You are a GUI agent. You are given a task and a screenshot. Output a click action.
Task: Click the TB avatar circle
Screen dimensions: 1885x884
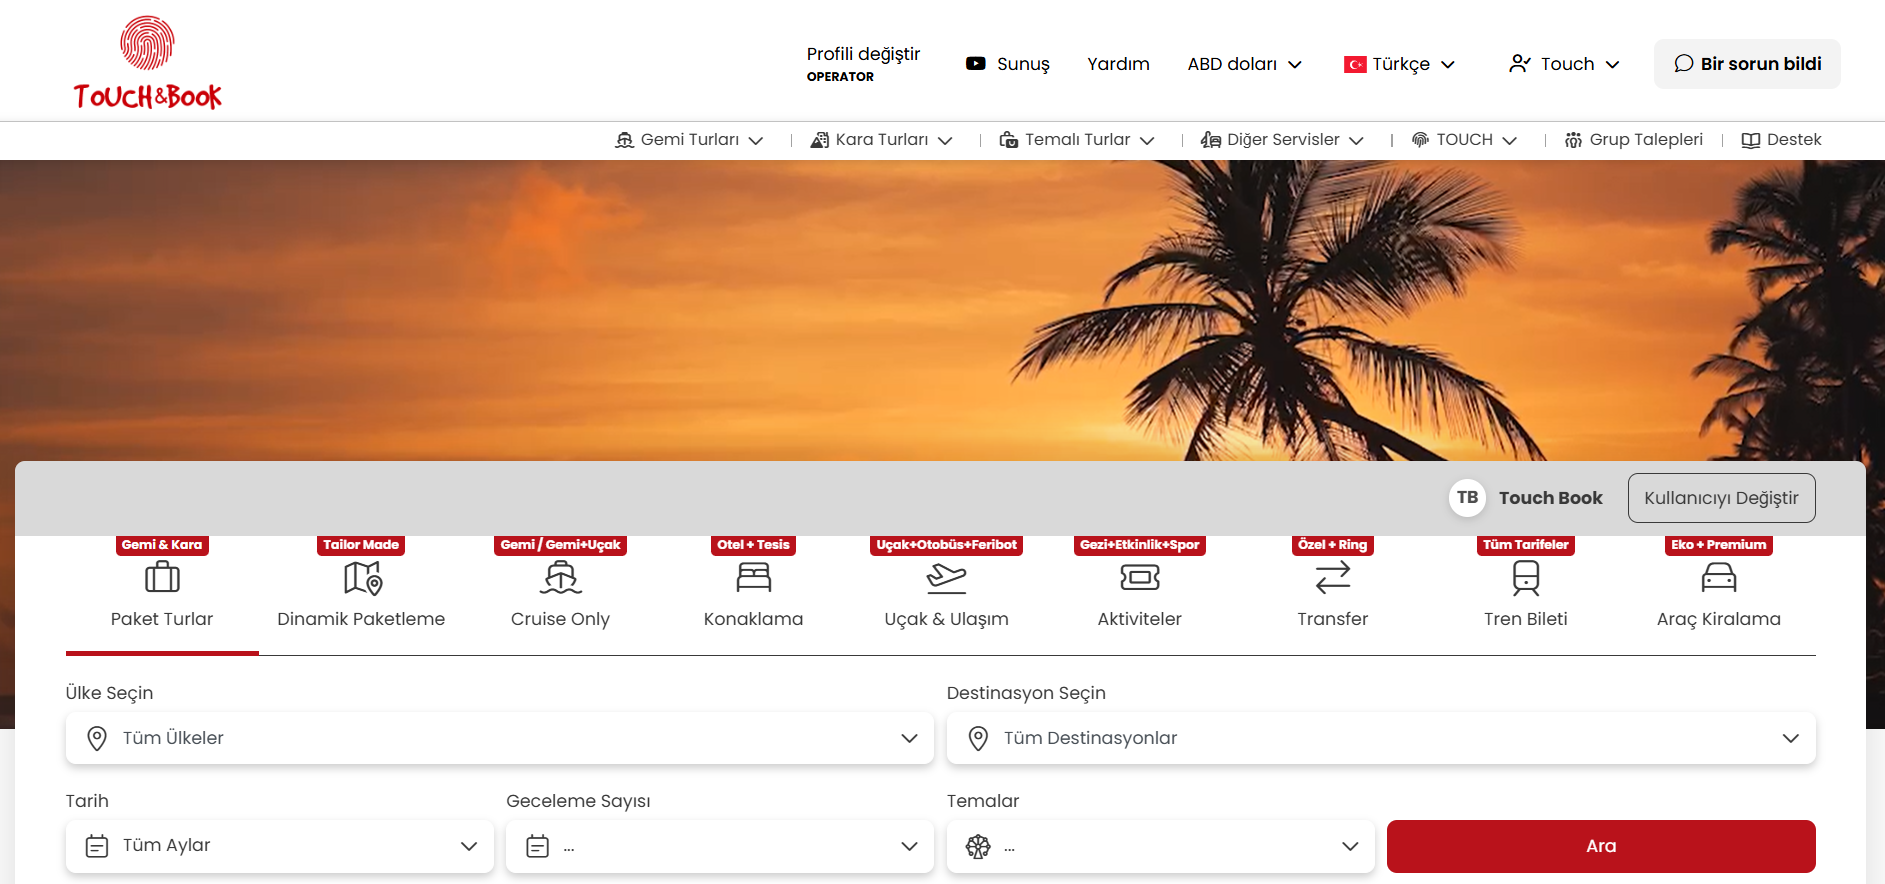1467,498
